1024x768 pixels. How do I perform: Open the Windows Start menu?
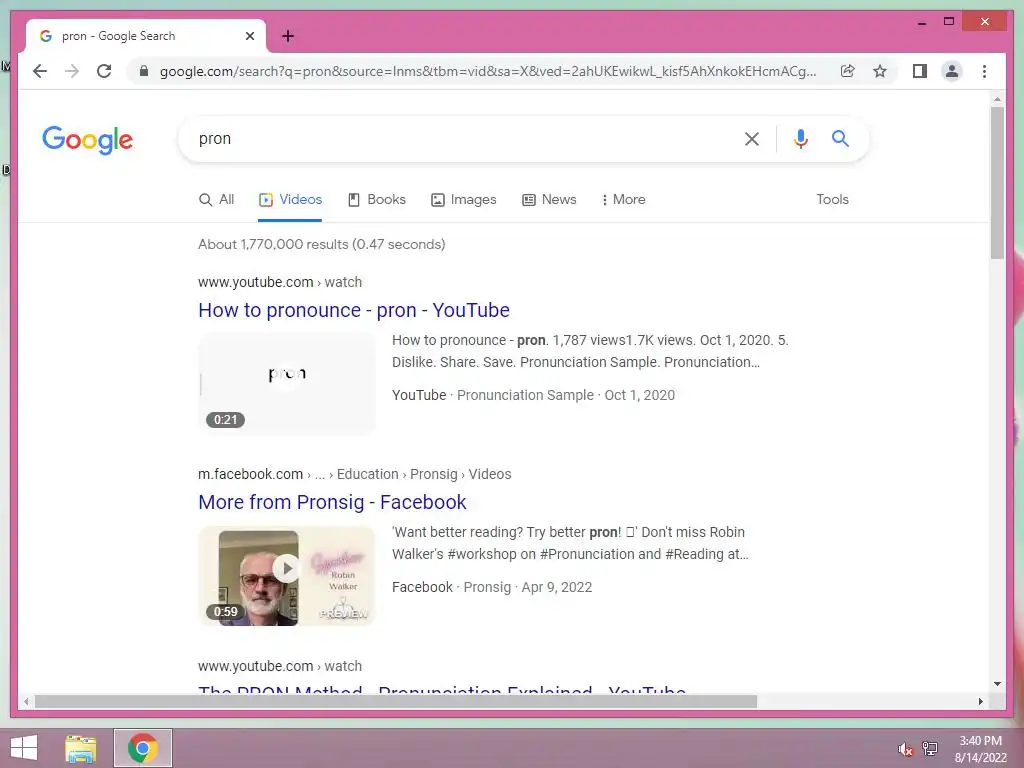(24, 748)
